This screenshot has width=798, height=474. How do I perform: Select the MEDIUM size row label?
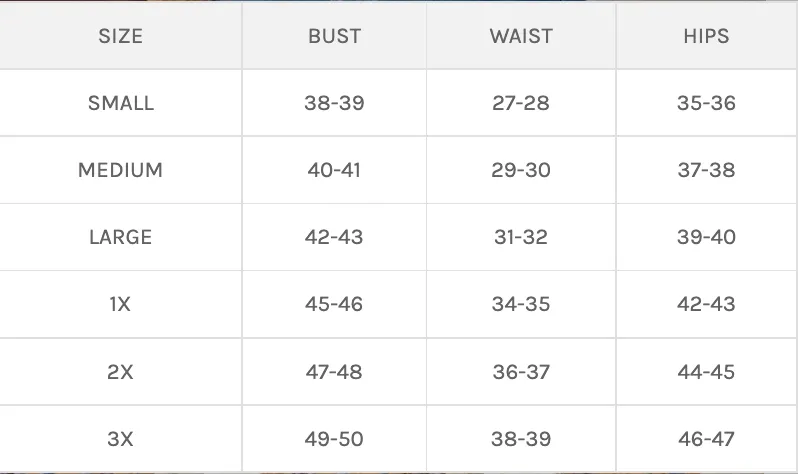pyautogui.click(x=121, y=170)
